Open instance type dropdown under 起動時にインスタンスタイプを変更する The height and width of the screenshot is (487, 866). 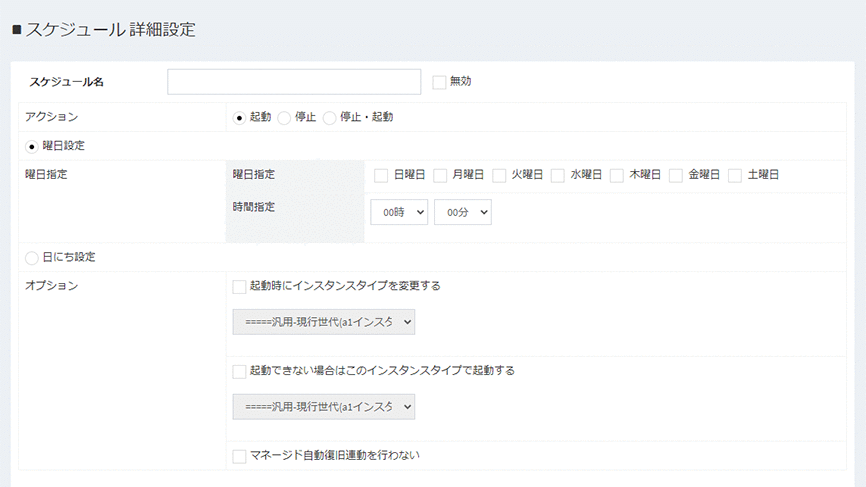click(324, 322)
